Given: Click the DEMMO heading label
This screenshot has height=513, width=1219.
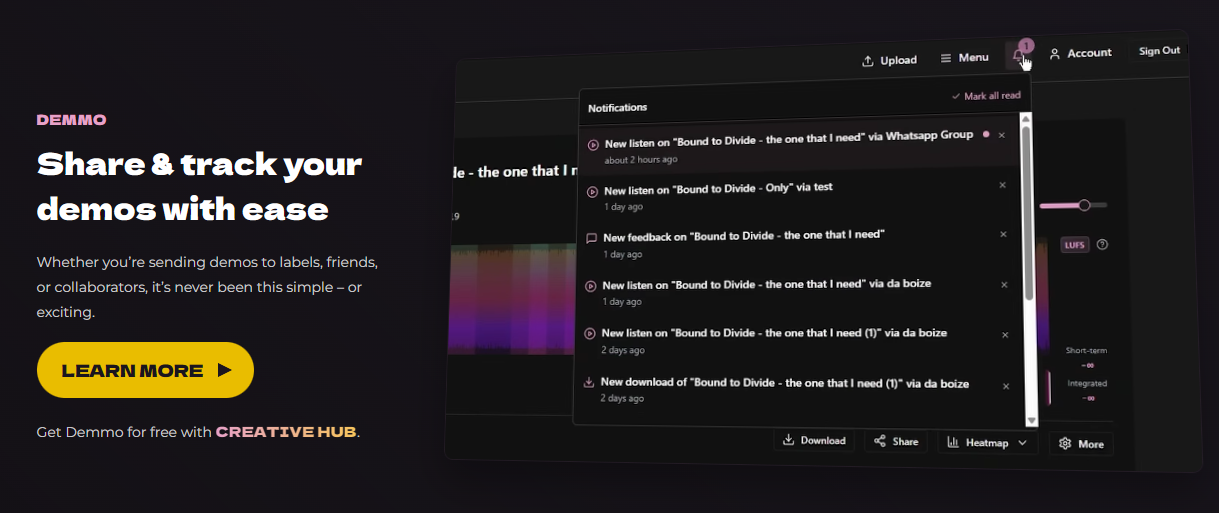Looking at the screenshot, I should [x=72, y=120].
